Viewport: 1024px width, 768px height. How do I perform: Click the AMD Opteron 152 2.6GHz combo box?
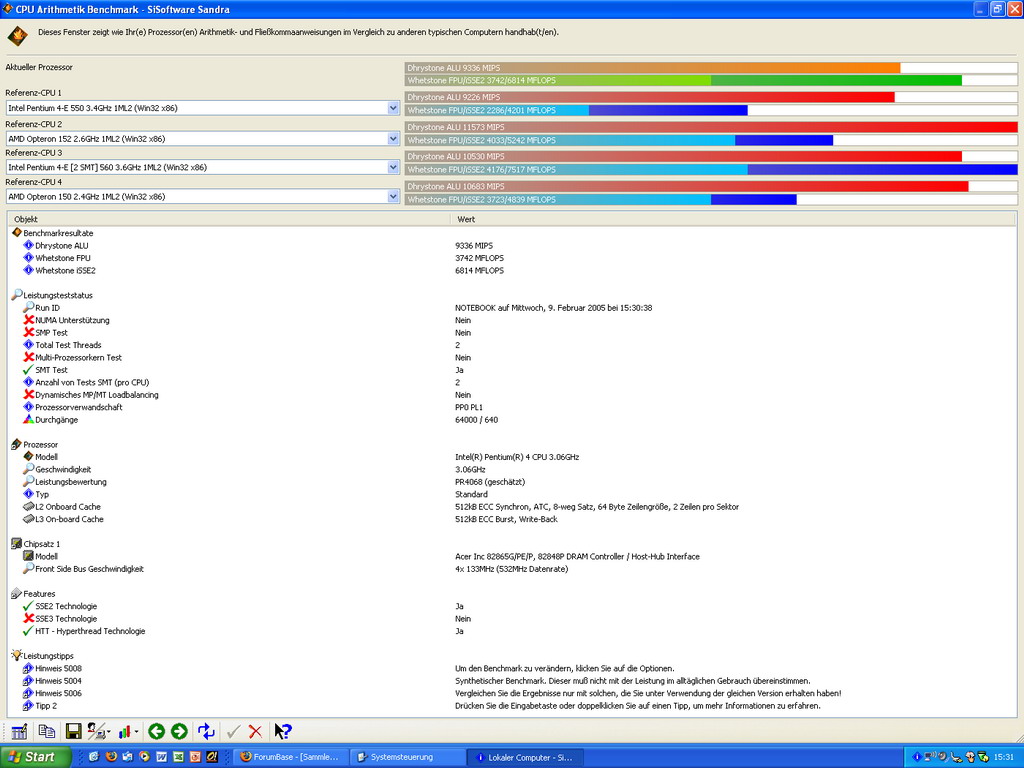(202, 138)
